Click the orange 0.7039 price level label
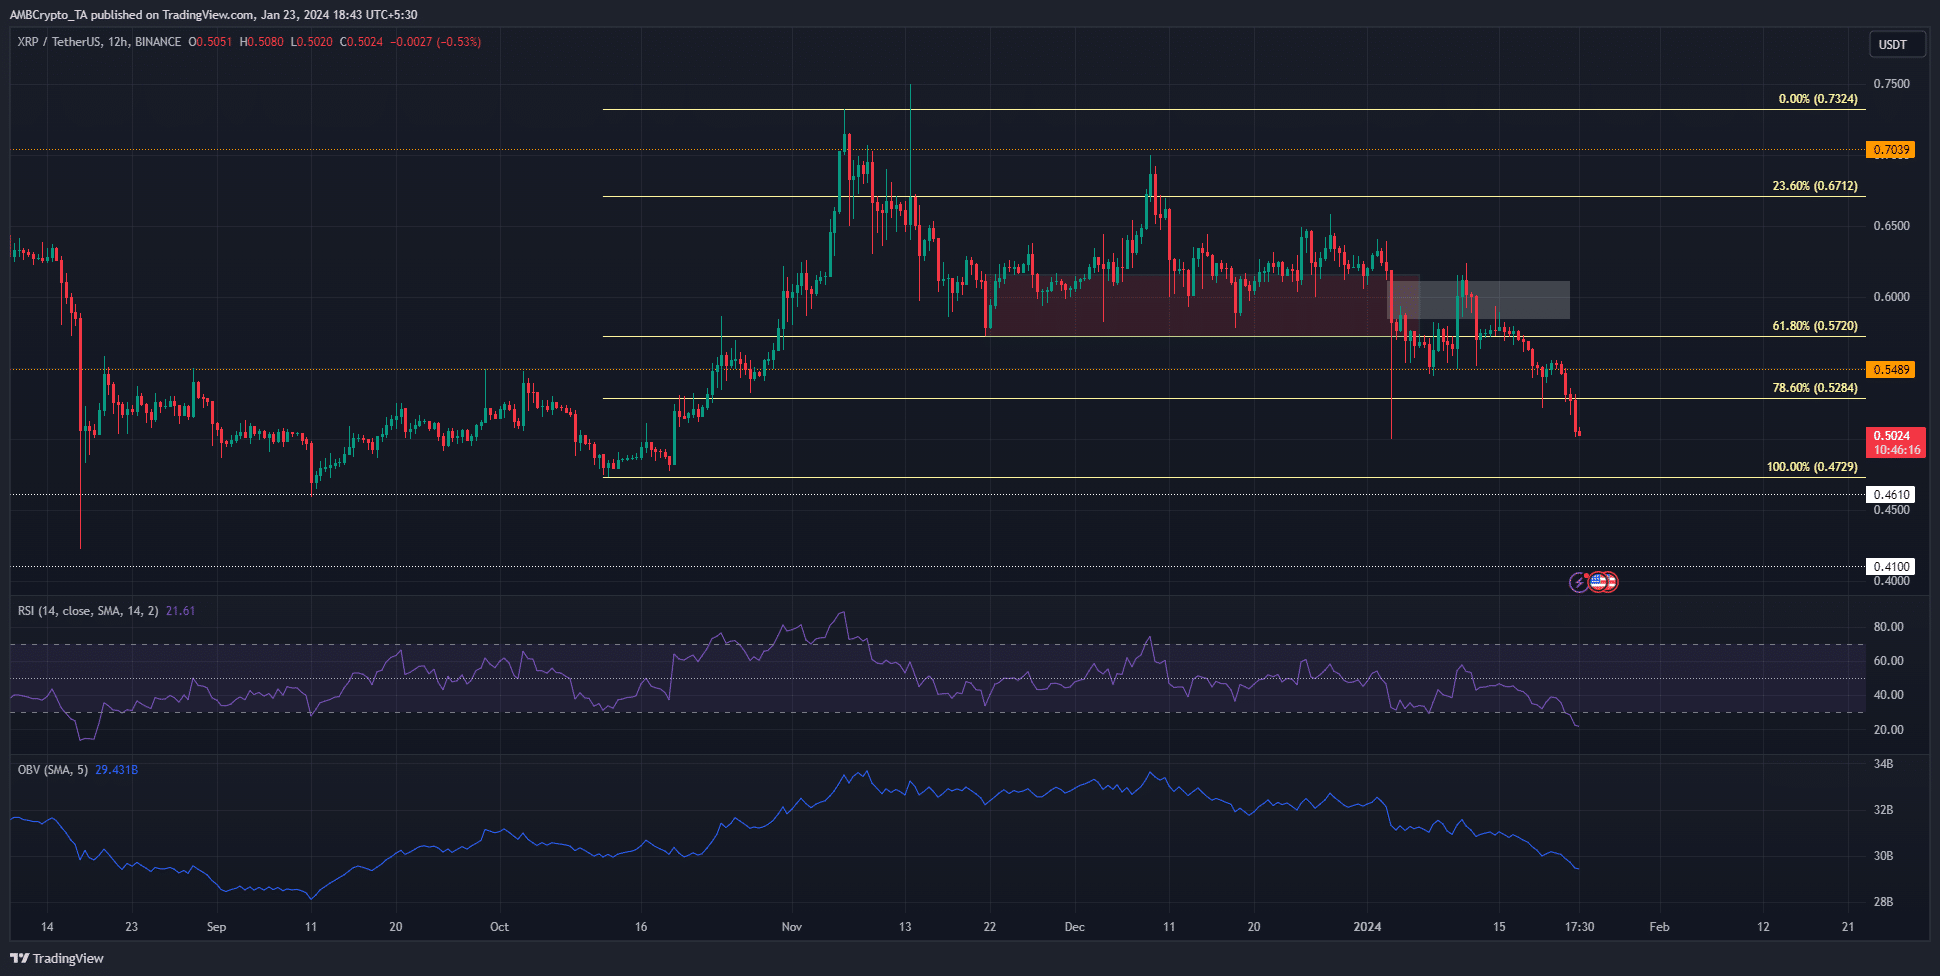 [1891, 150]
